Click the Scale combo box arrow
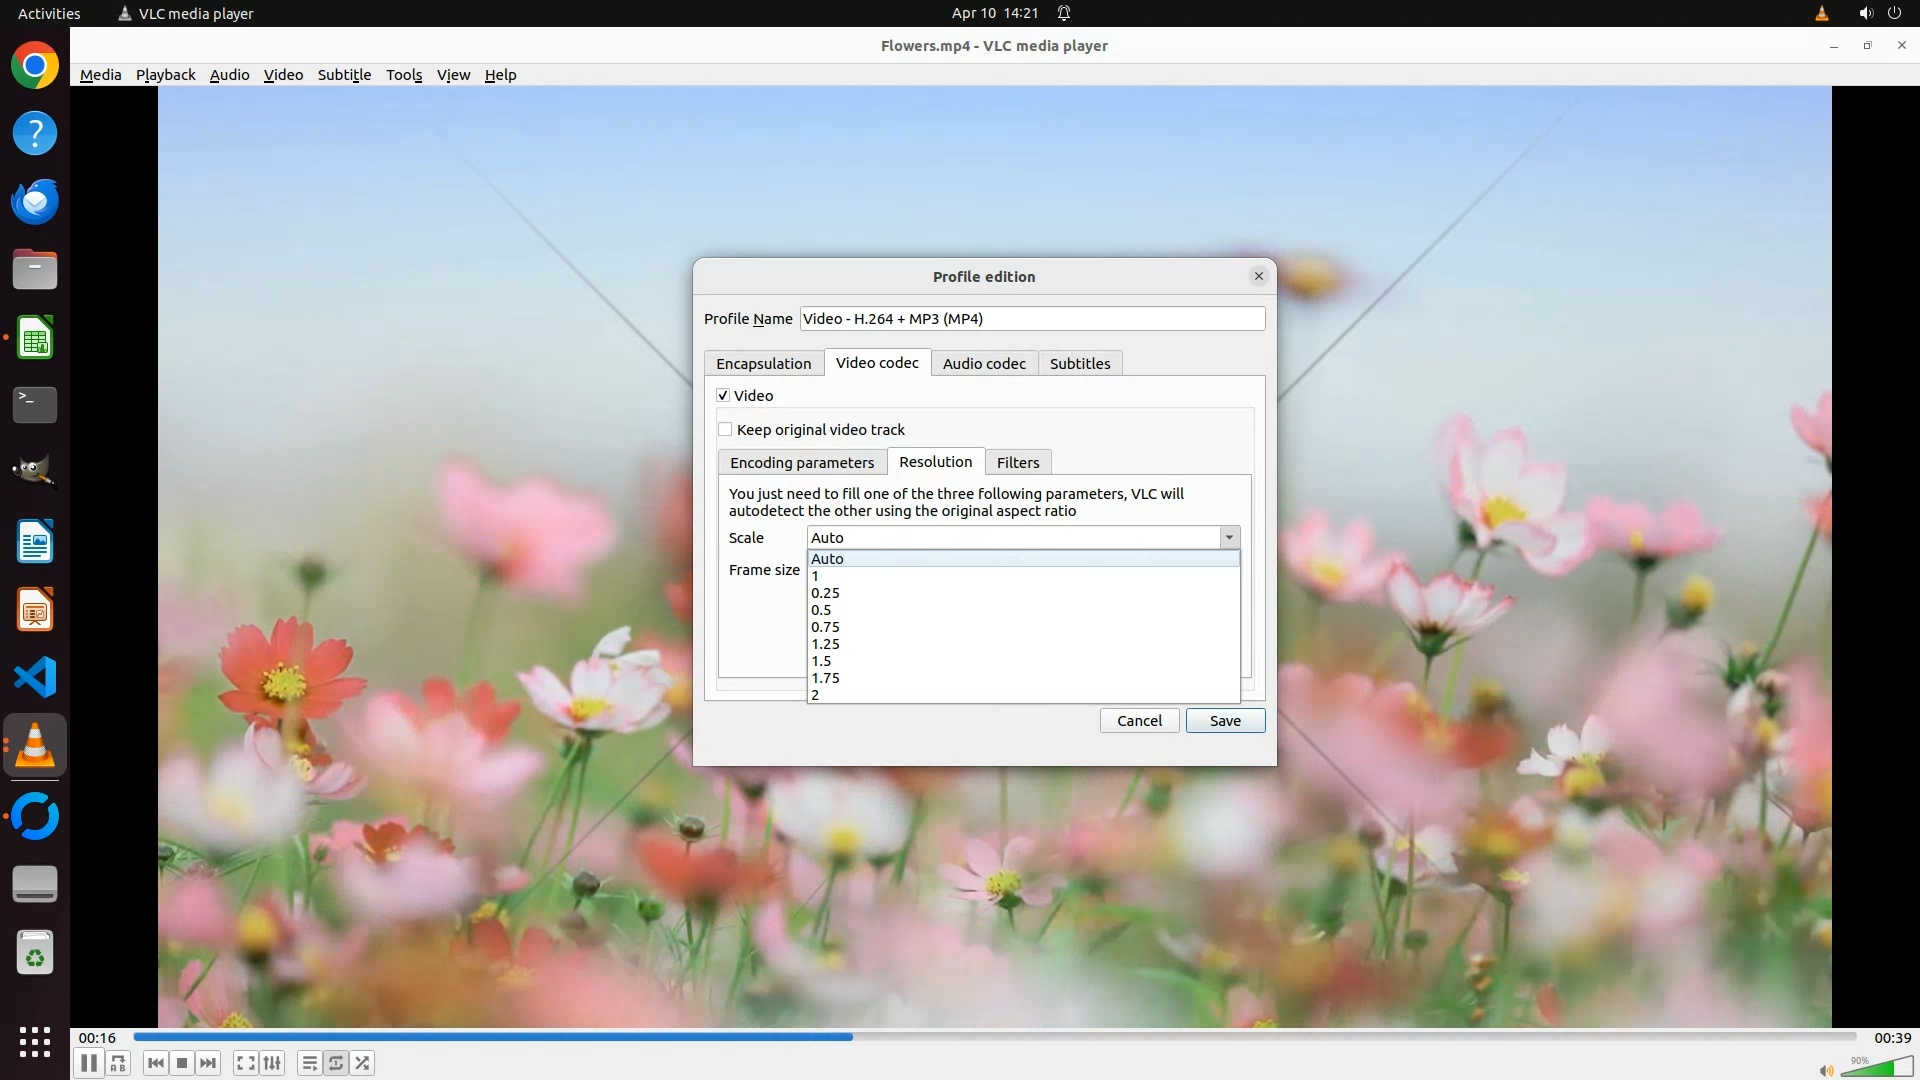Screen dimensions: 1920x1080 (x=1229, y=538)
